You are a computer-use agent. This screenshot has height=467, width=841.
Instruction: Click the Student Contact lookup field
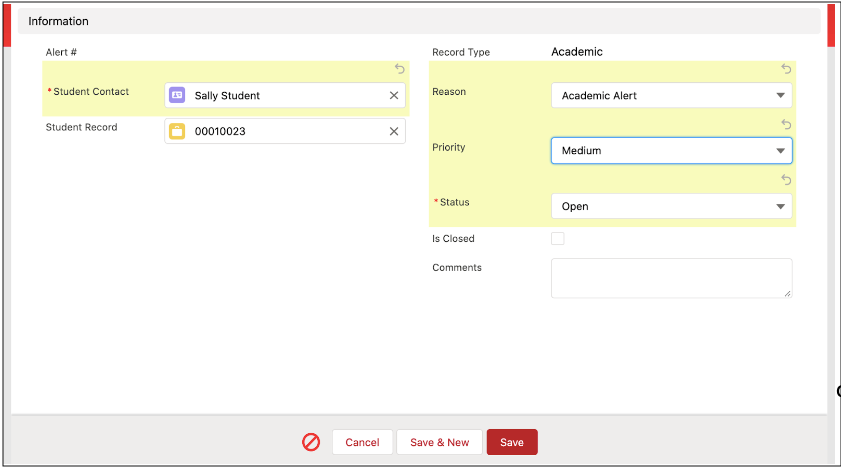(285, 96)
